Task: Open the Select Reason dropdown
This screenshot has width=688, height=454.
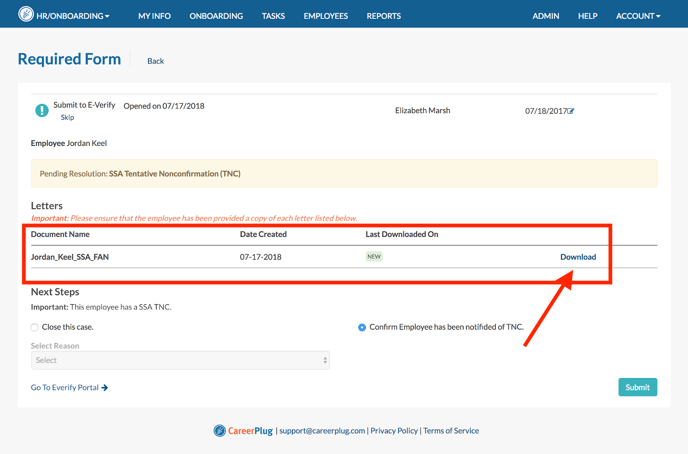Action: point(180,360)
